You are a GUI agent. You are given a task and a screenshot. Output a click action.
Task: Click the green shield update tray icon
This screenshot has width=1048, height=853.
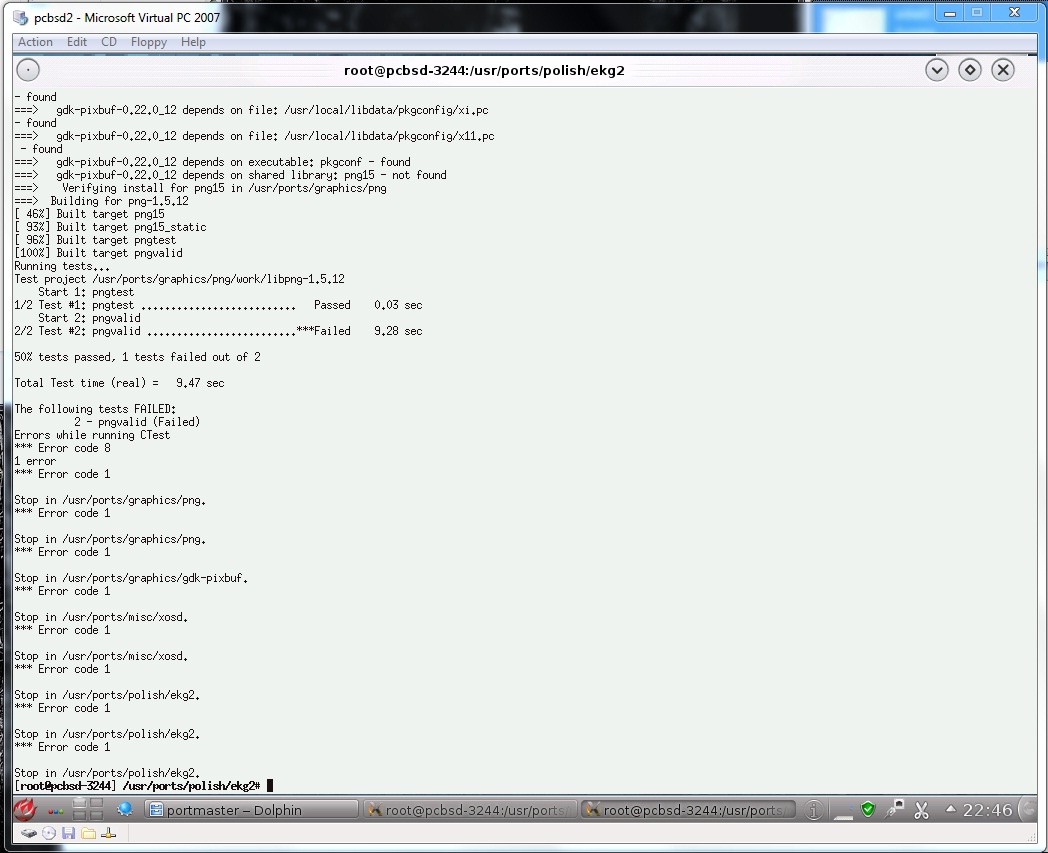(868, 810)
